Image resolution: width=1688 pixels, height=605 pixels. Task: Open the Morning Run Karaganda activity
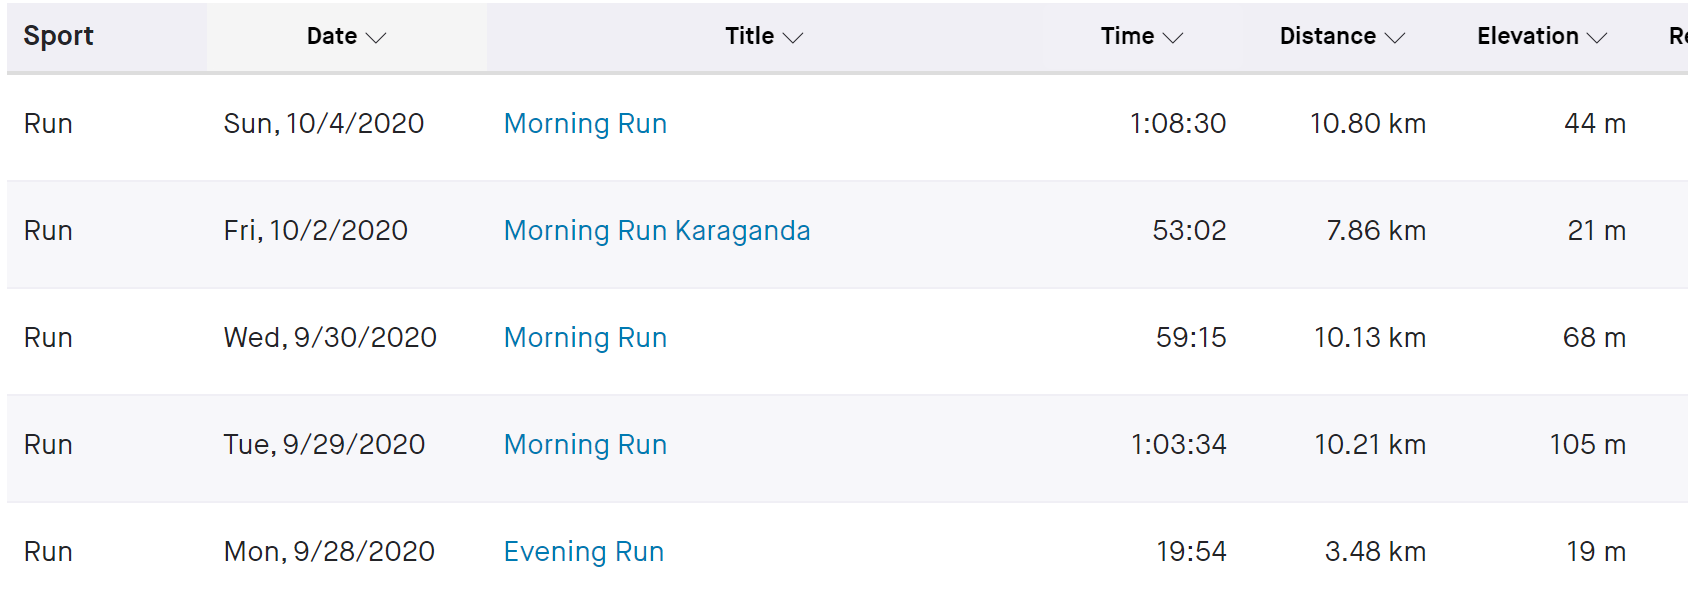pos(657,231)
